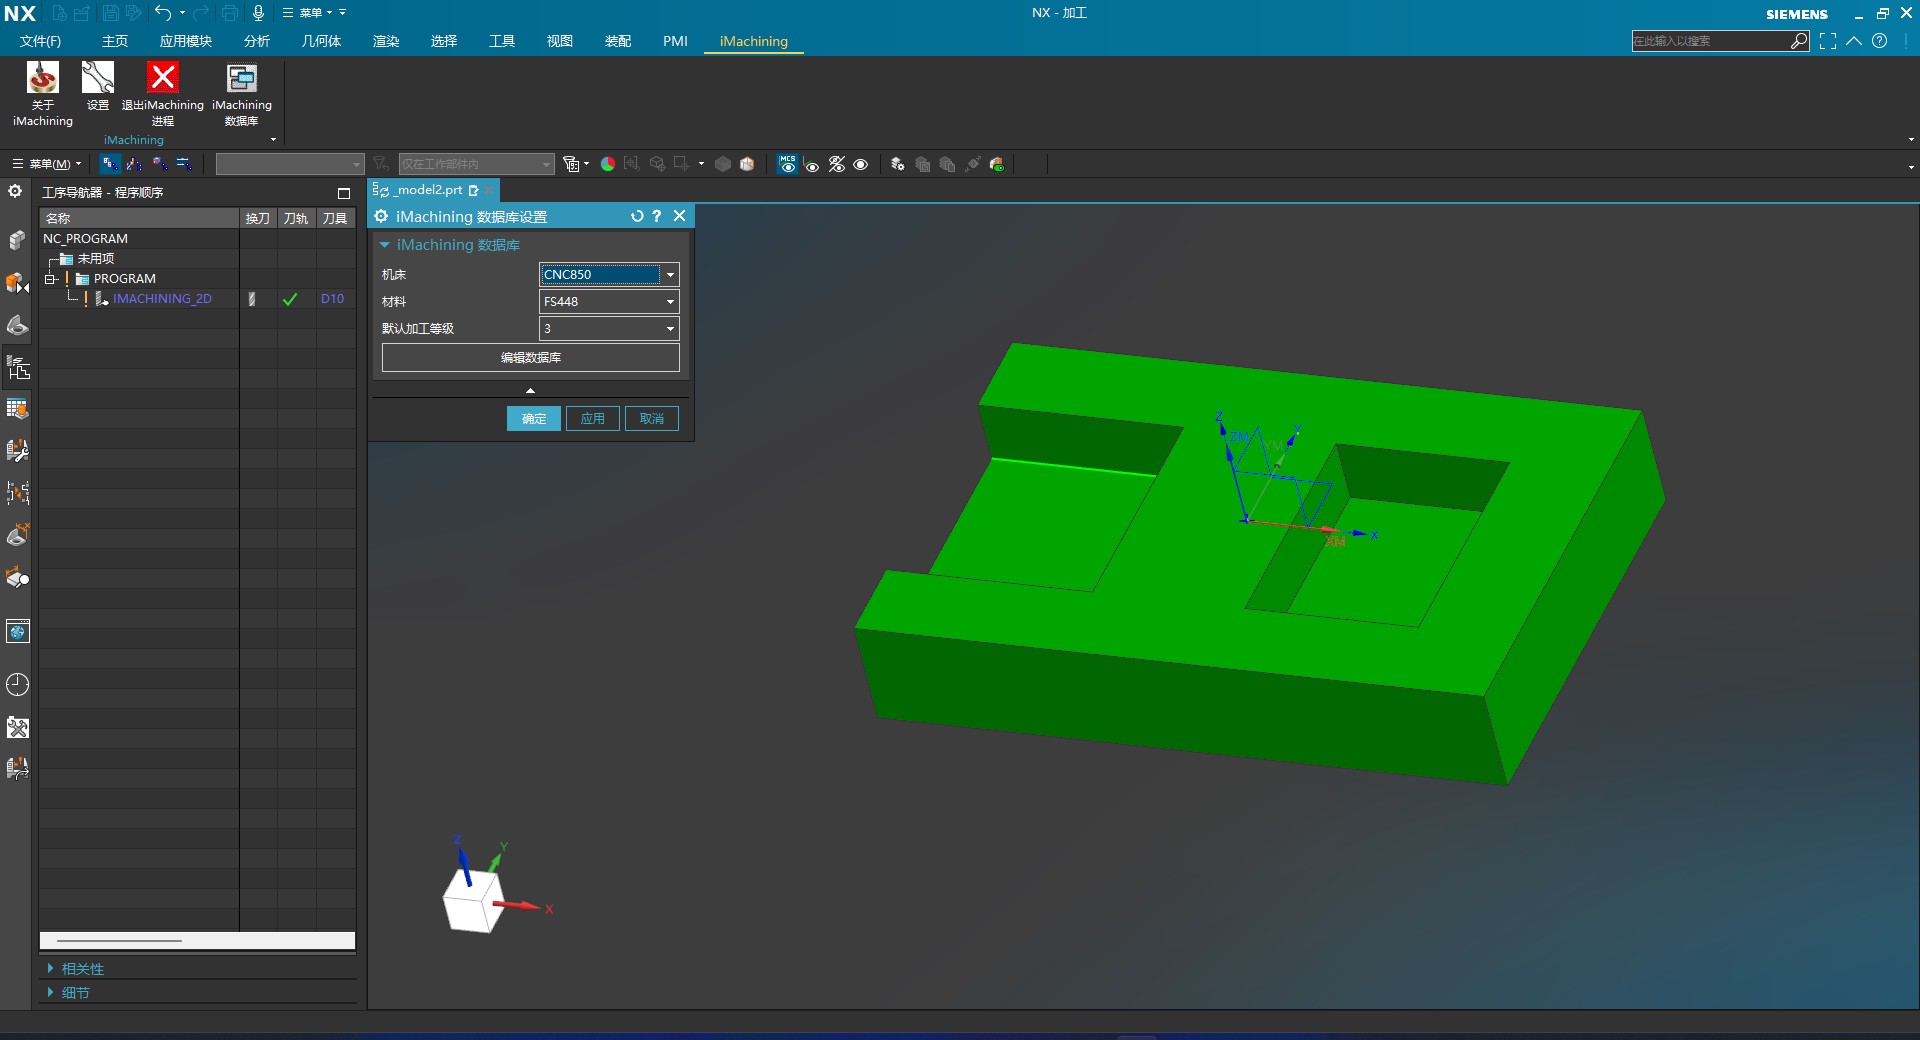The width and height of the screenshot is (1920, 1040).
Task: Click the view orientation triad cube
Action: pos(474,900)
